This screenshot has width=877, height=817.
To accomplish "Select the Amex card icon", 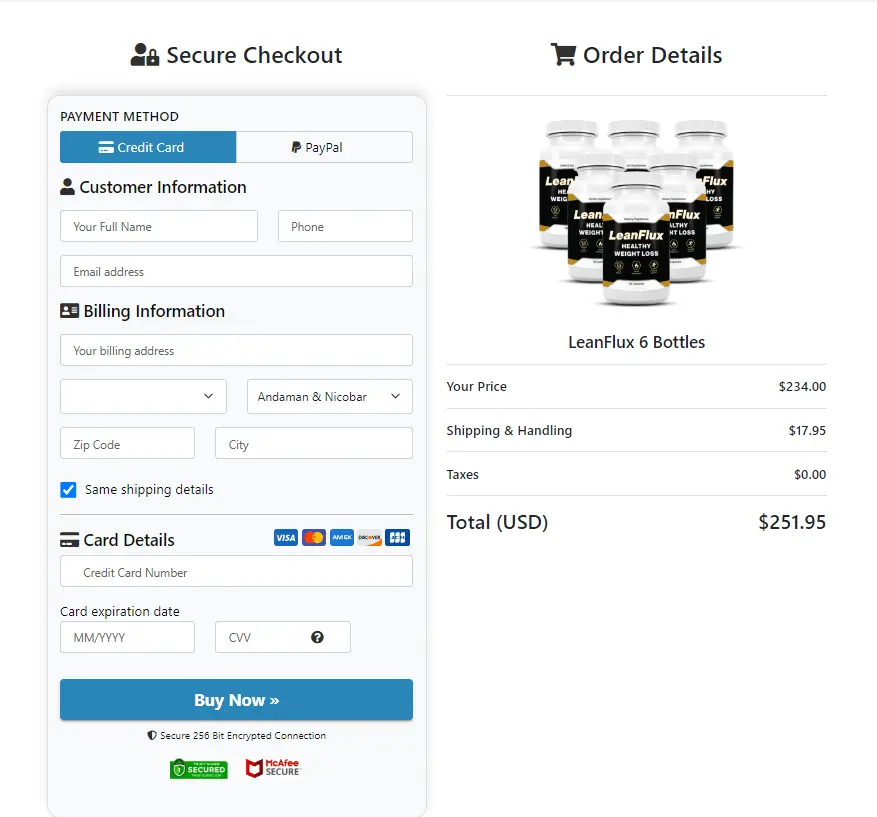I will point(341,537).
